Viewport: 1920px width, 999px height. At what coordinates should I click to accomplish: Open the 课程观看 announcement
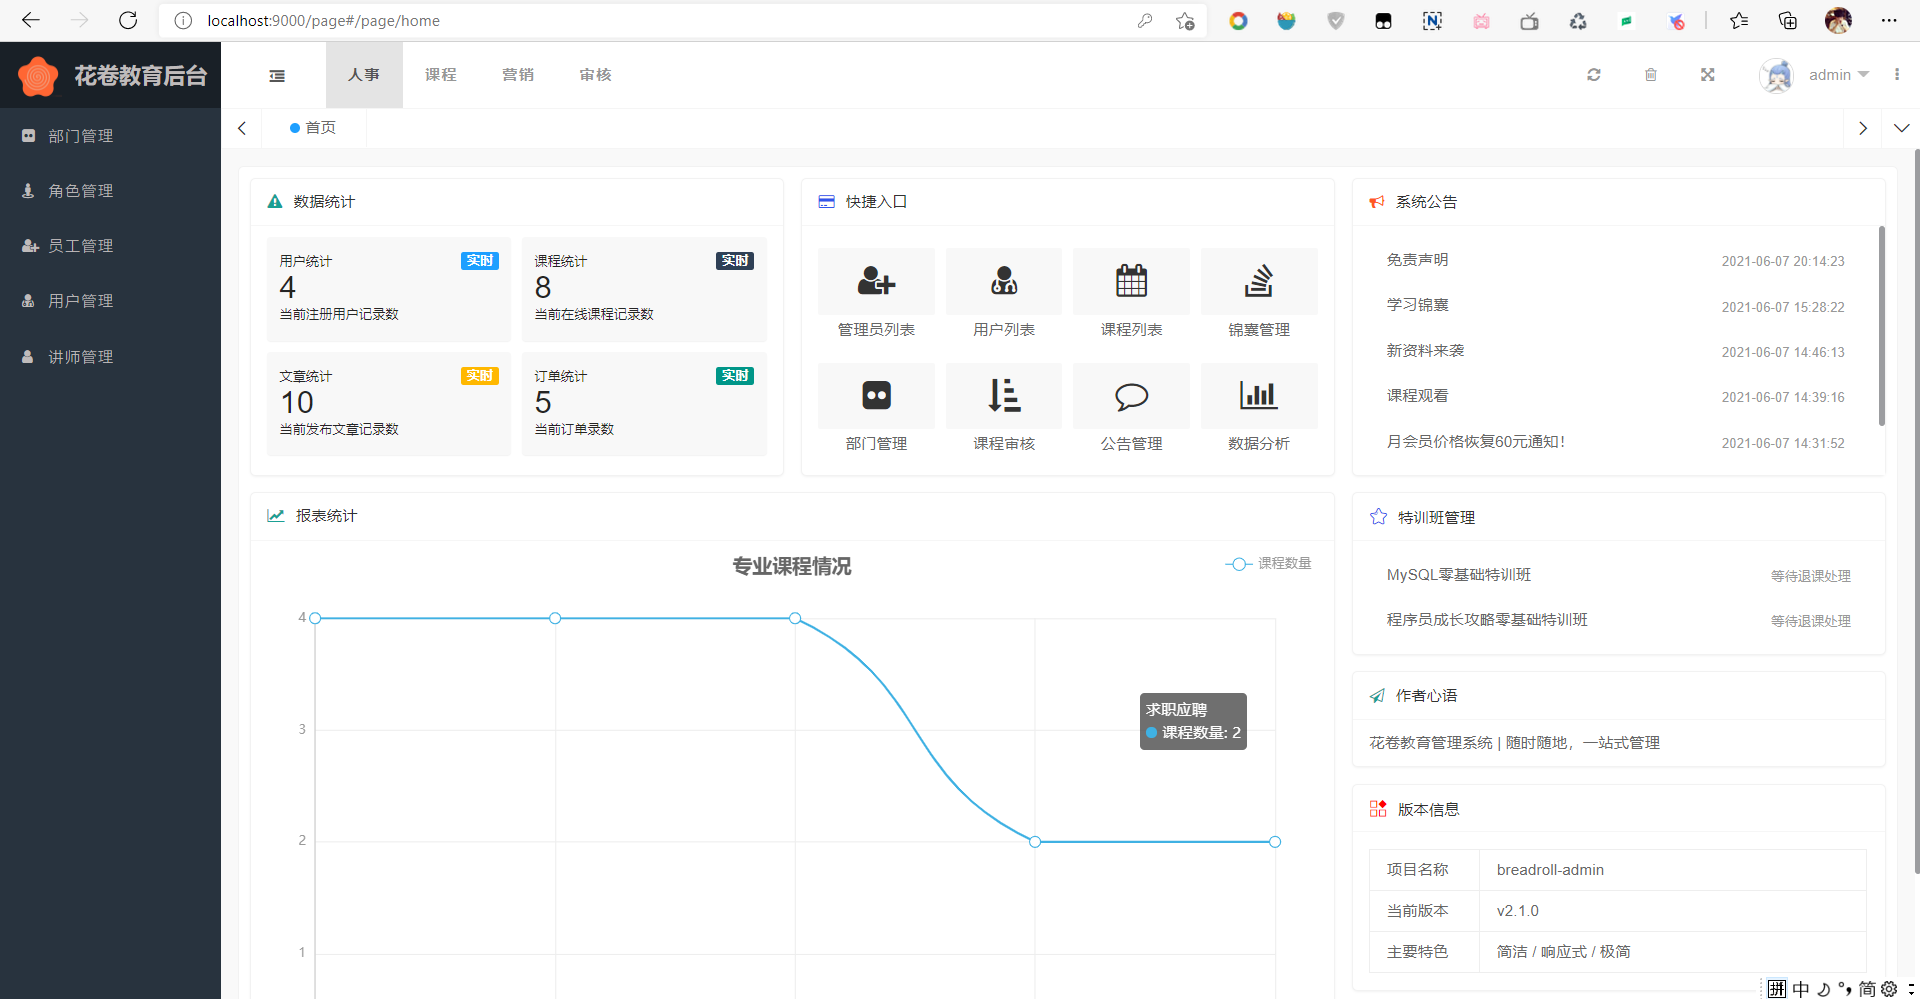coord(1417,396)
